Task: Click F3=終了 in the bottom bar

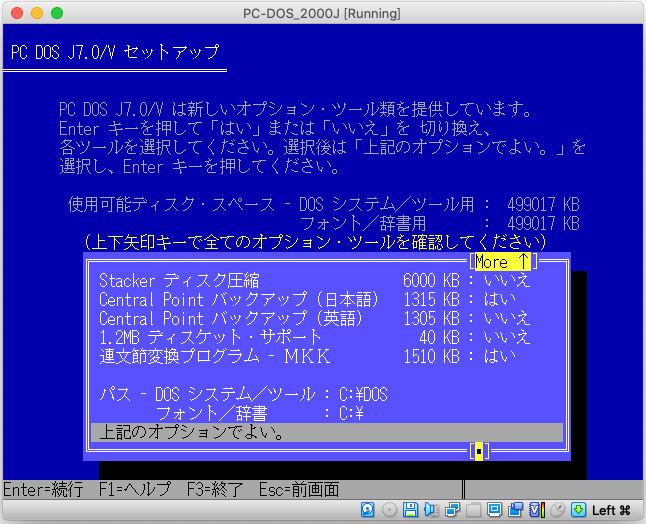Action: (215, 490)
